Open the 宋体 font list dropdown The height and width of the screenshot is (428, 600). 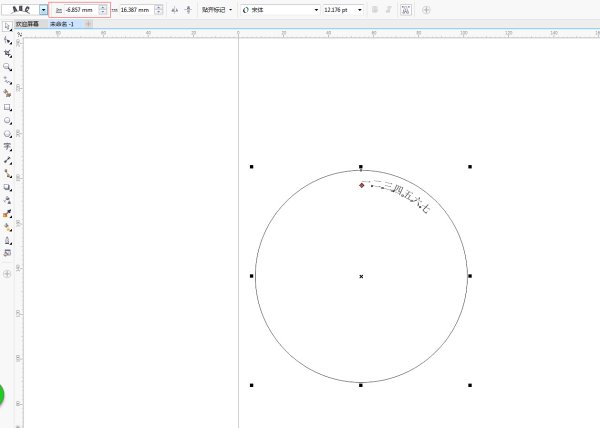(316, 10)
